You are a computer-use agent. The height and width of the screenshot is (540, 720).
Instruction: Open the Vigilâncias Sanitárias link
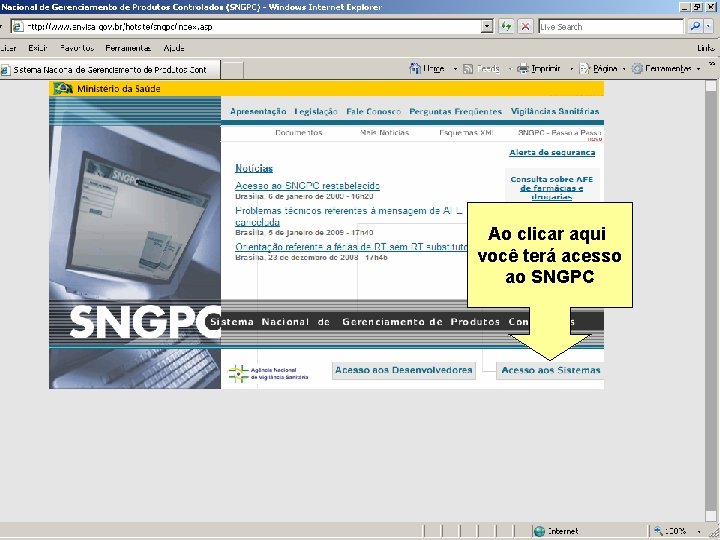(555, 112)
